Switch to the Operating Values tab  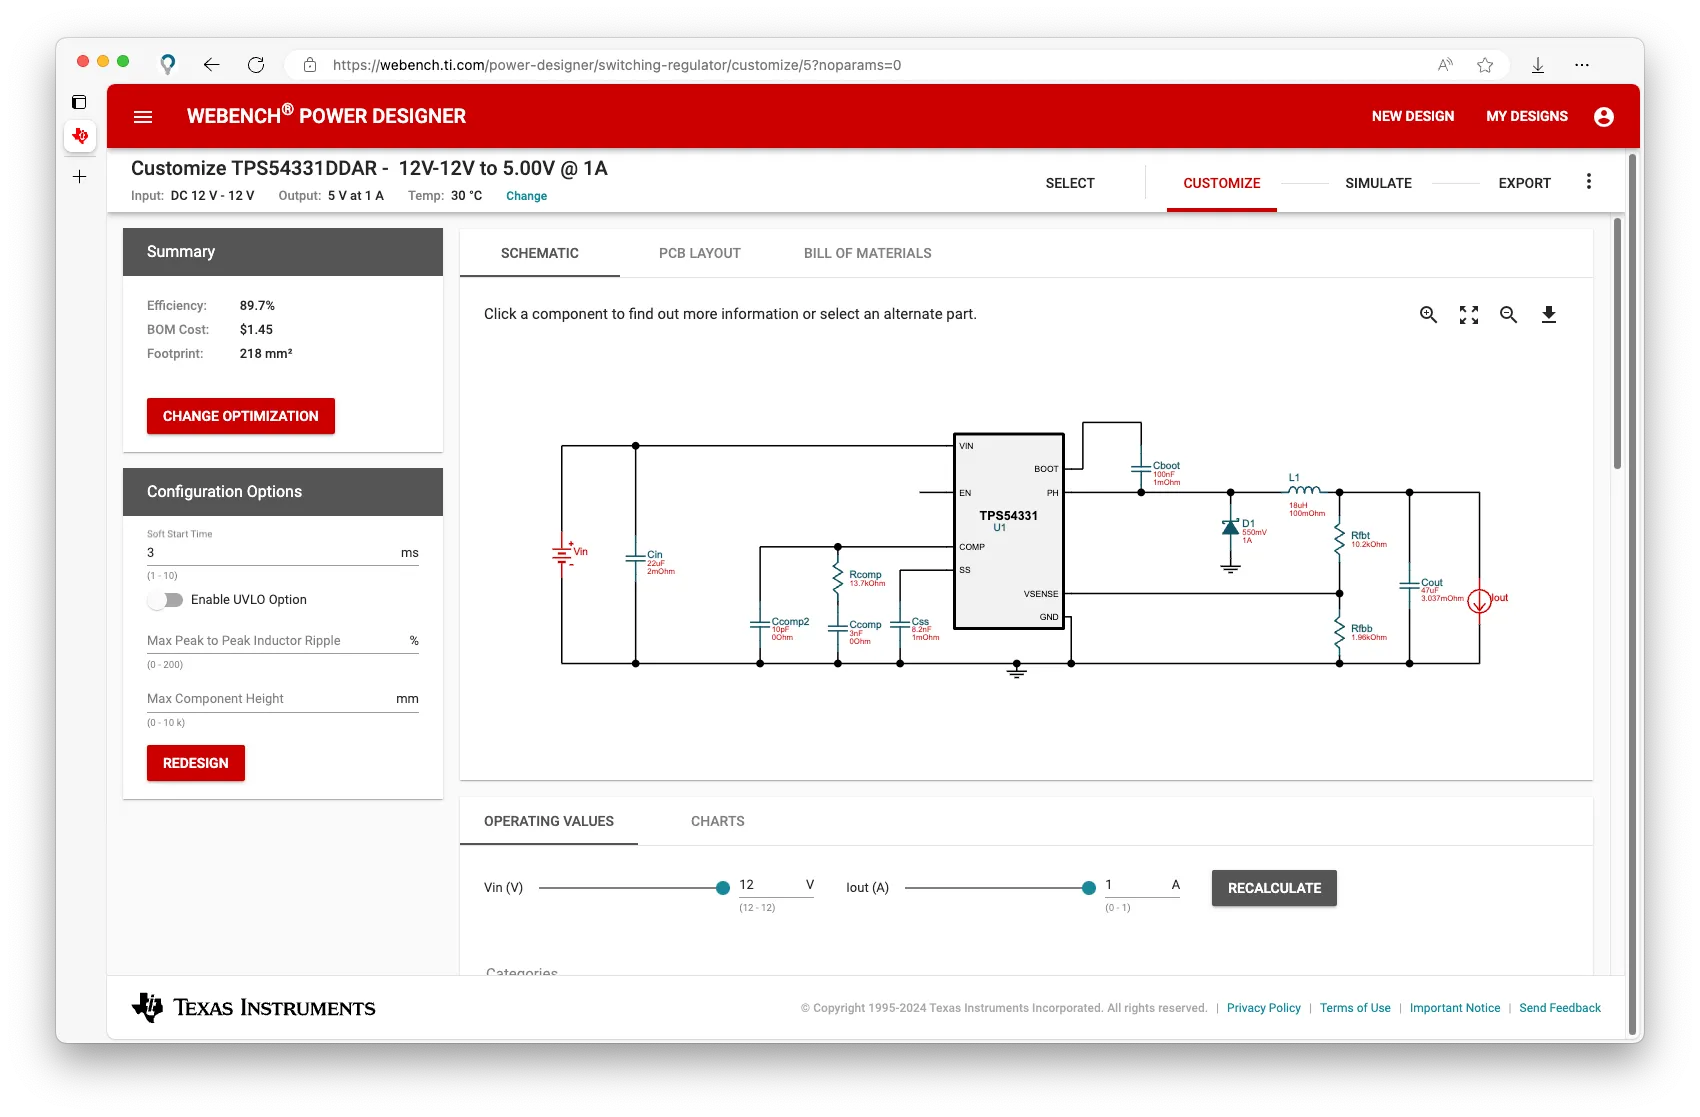point(549,821)
